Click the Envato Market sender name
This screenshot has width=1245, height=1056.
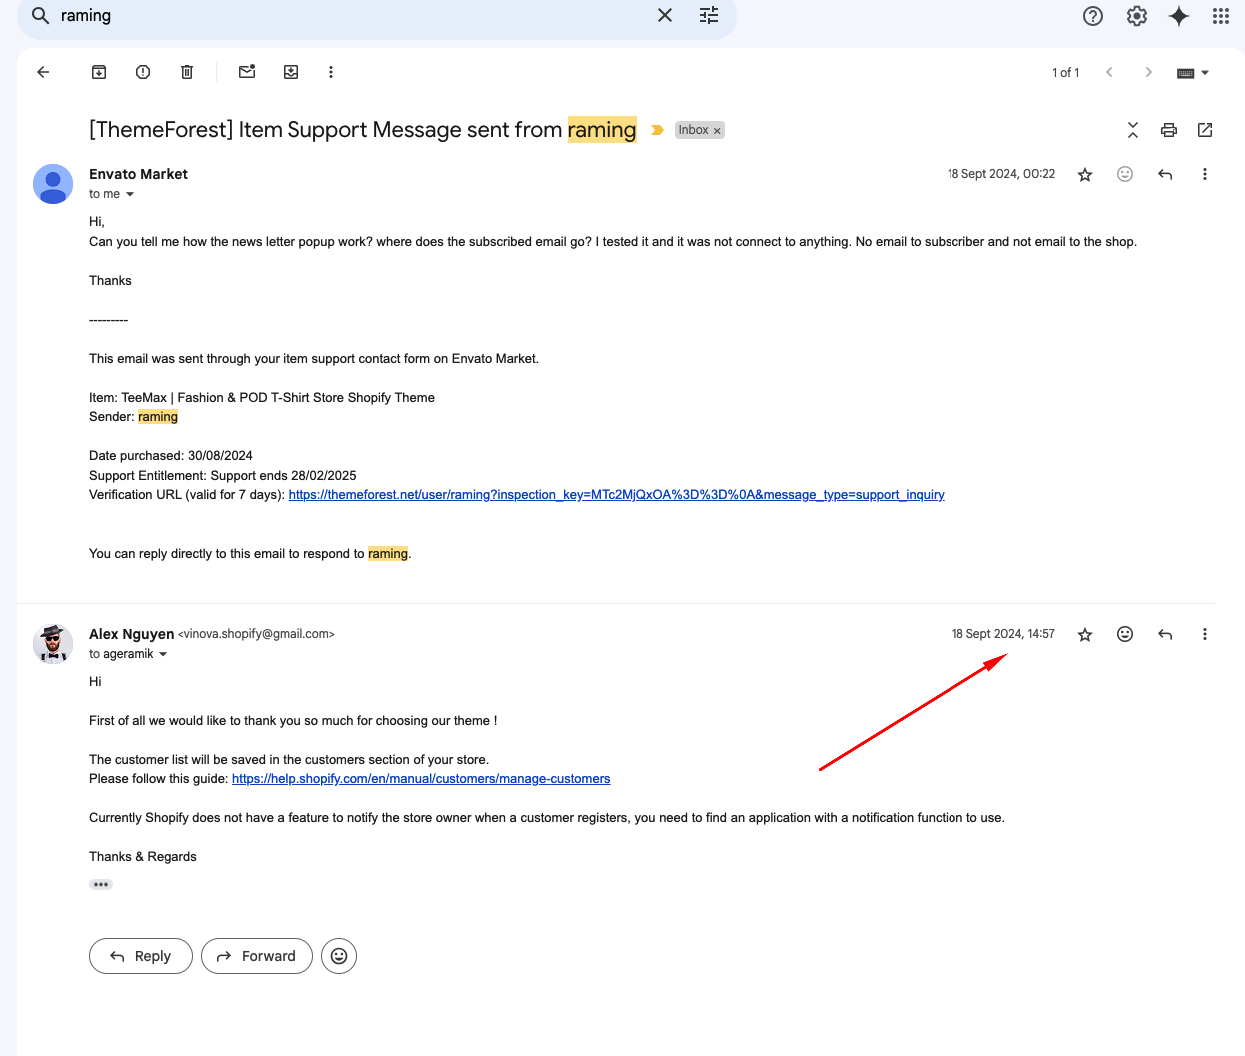tap(138, 174)
